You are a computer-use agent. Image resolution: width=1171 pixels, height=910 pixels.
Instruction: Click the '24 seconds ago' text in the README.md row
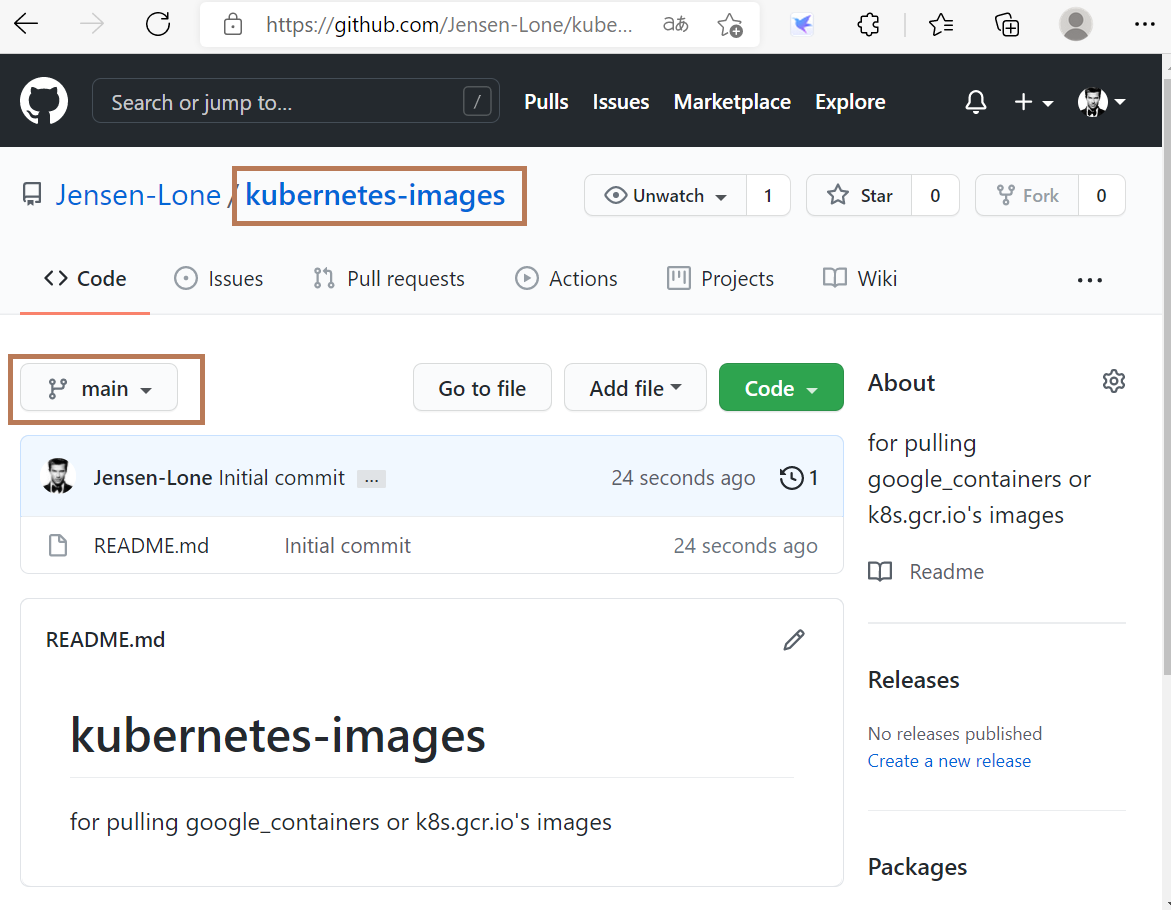745,546
